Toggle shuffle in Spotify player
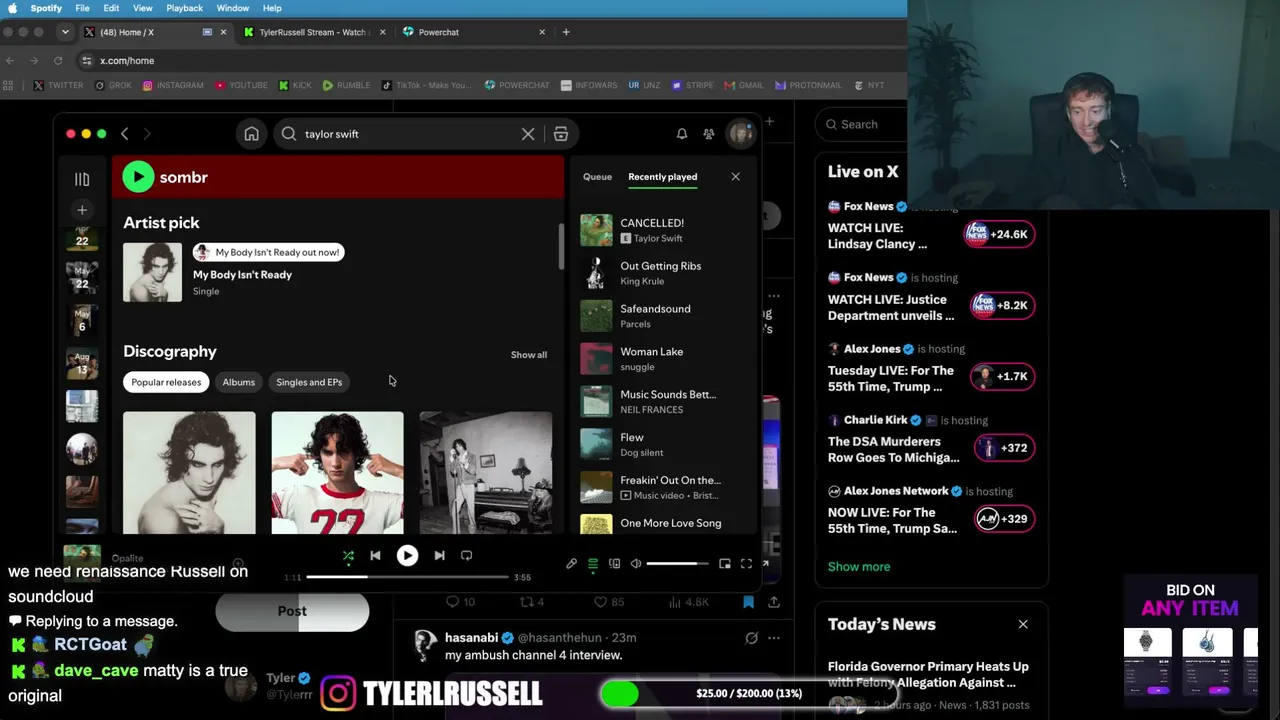This screenshot has width=1280, height=720. (348, 555)
